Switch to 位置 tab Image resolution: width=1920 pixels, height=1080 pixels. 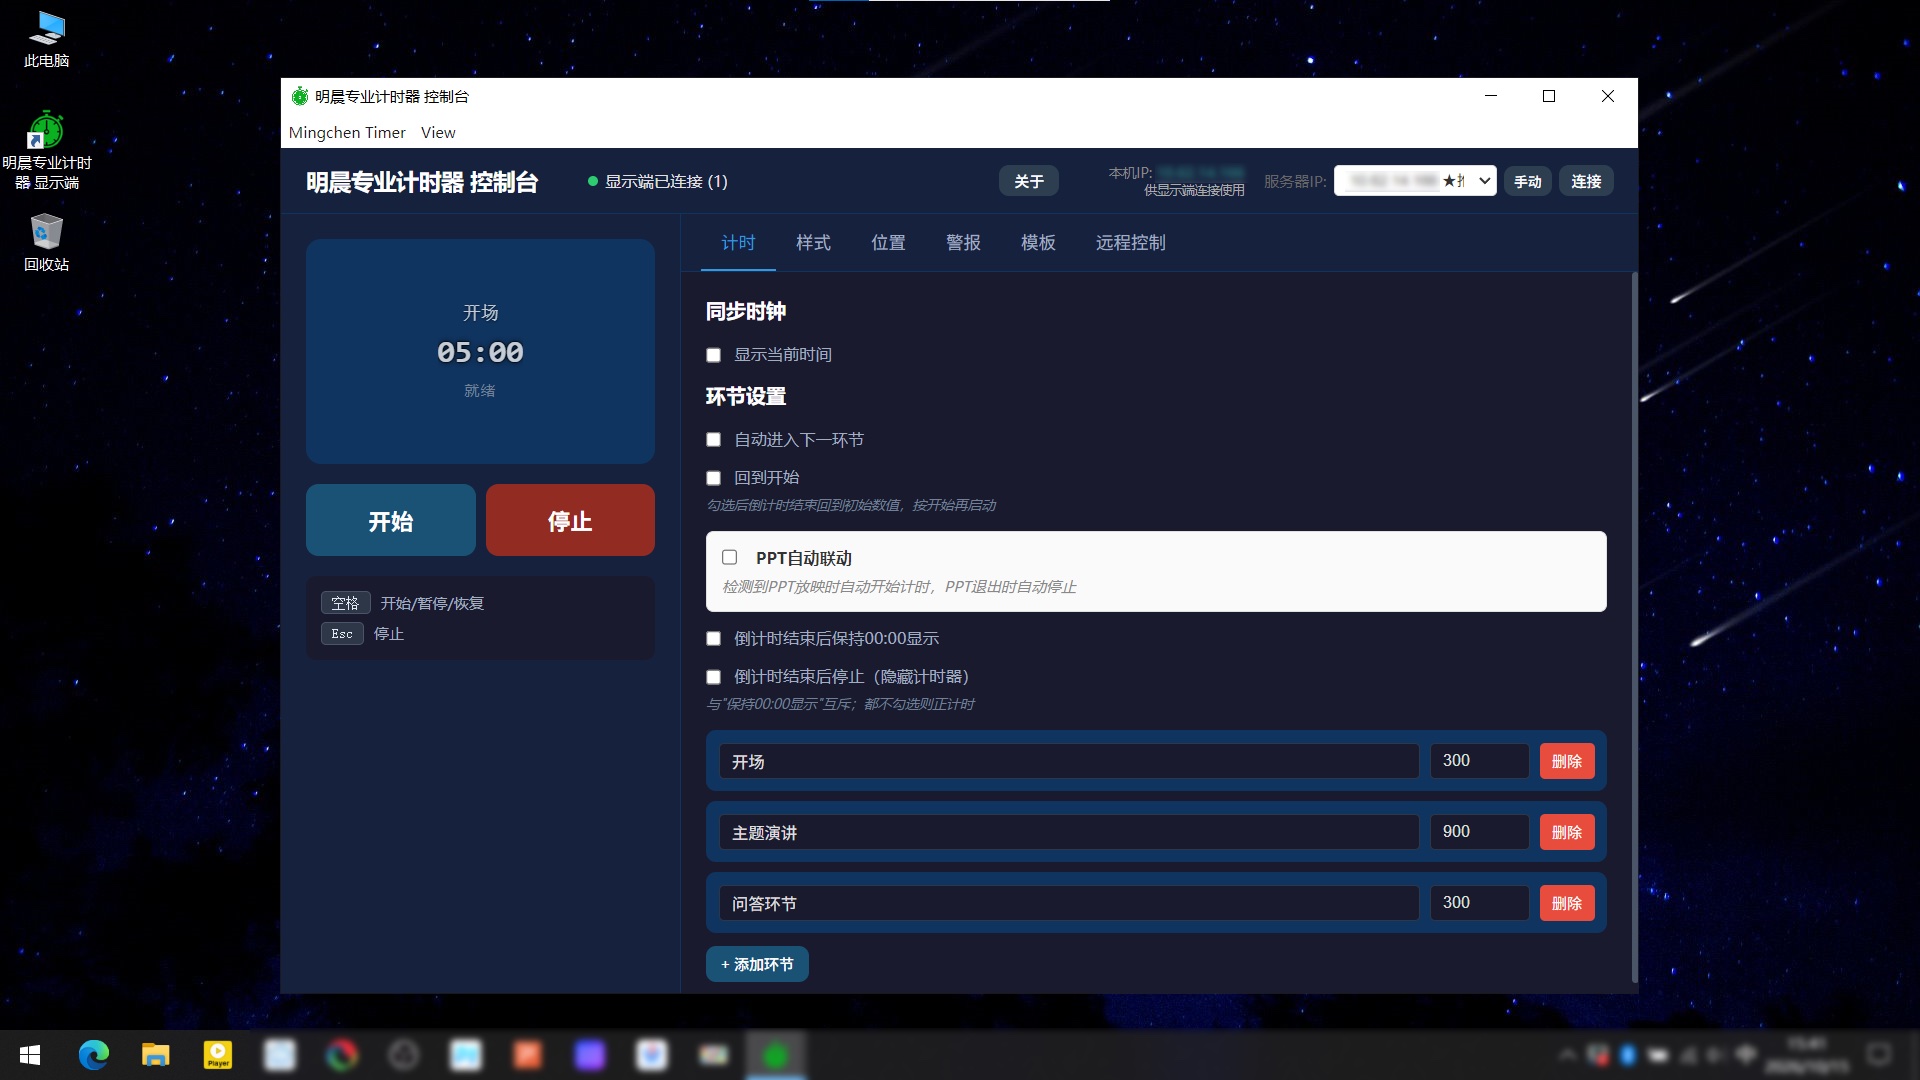(x=888, y=243)
